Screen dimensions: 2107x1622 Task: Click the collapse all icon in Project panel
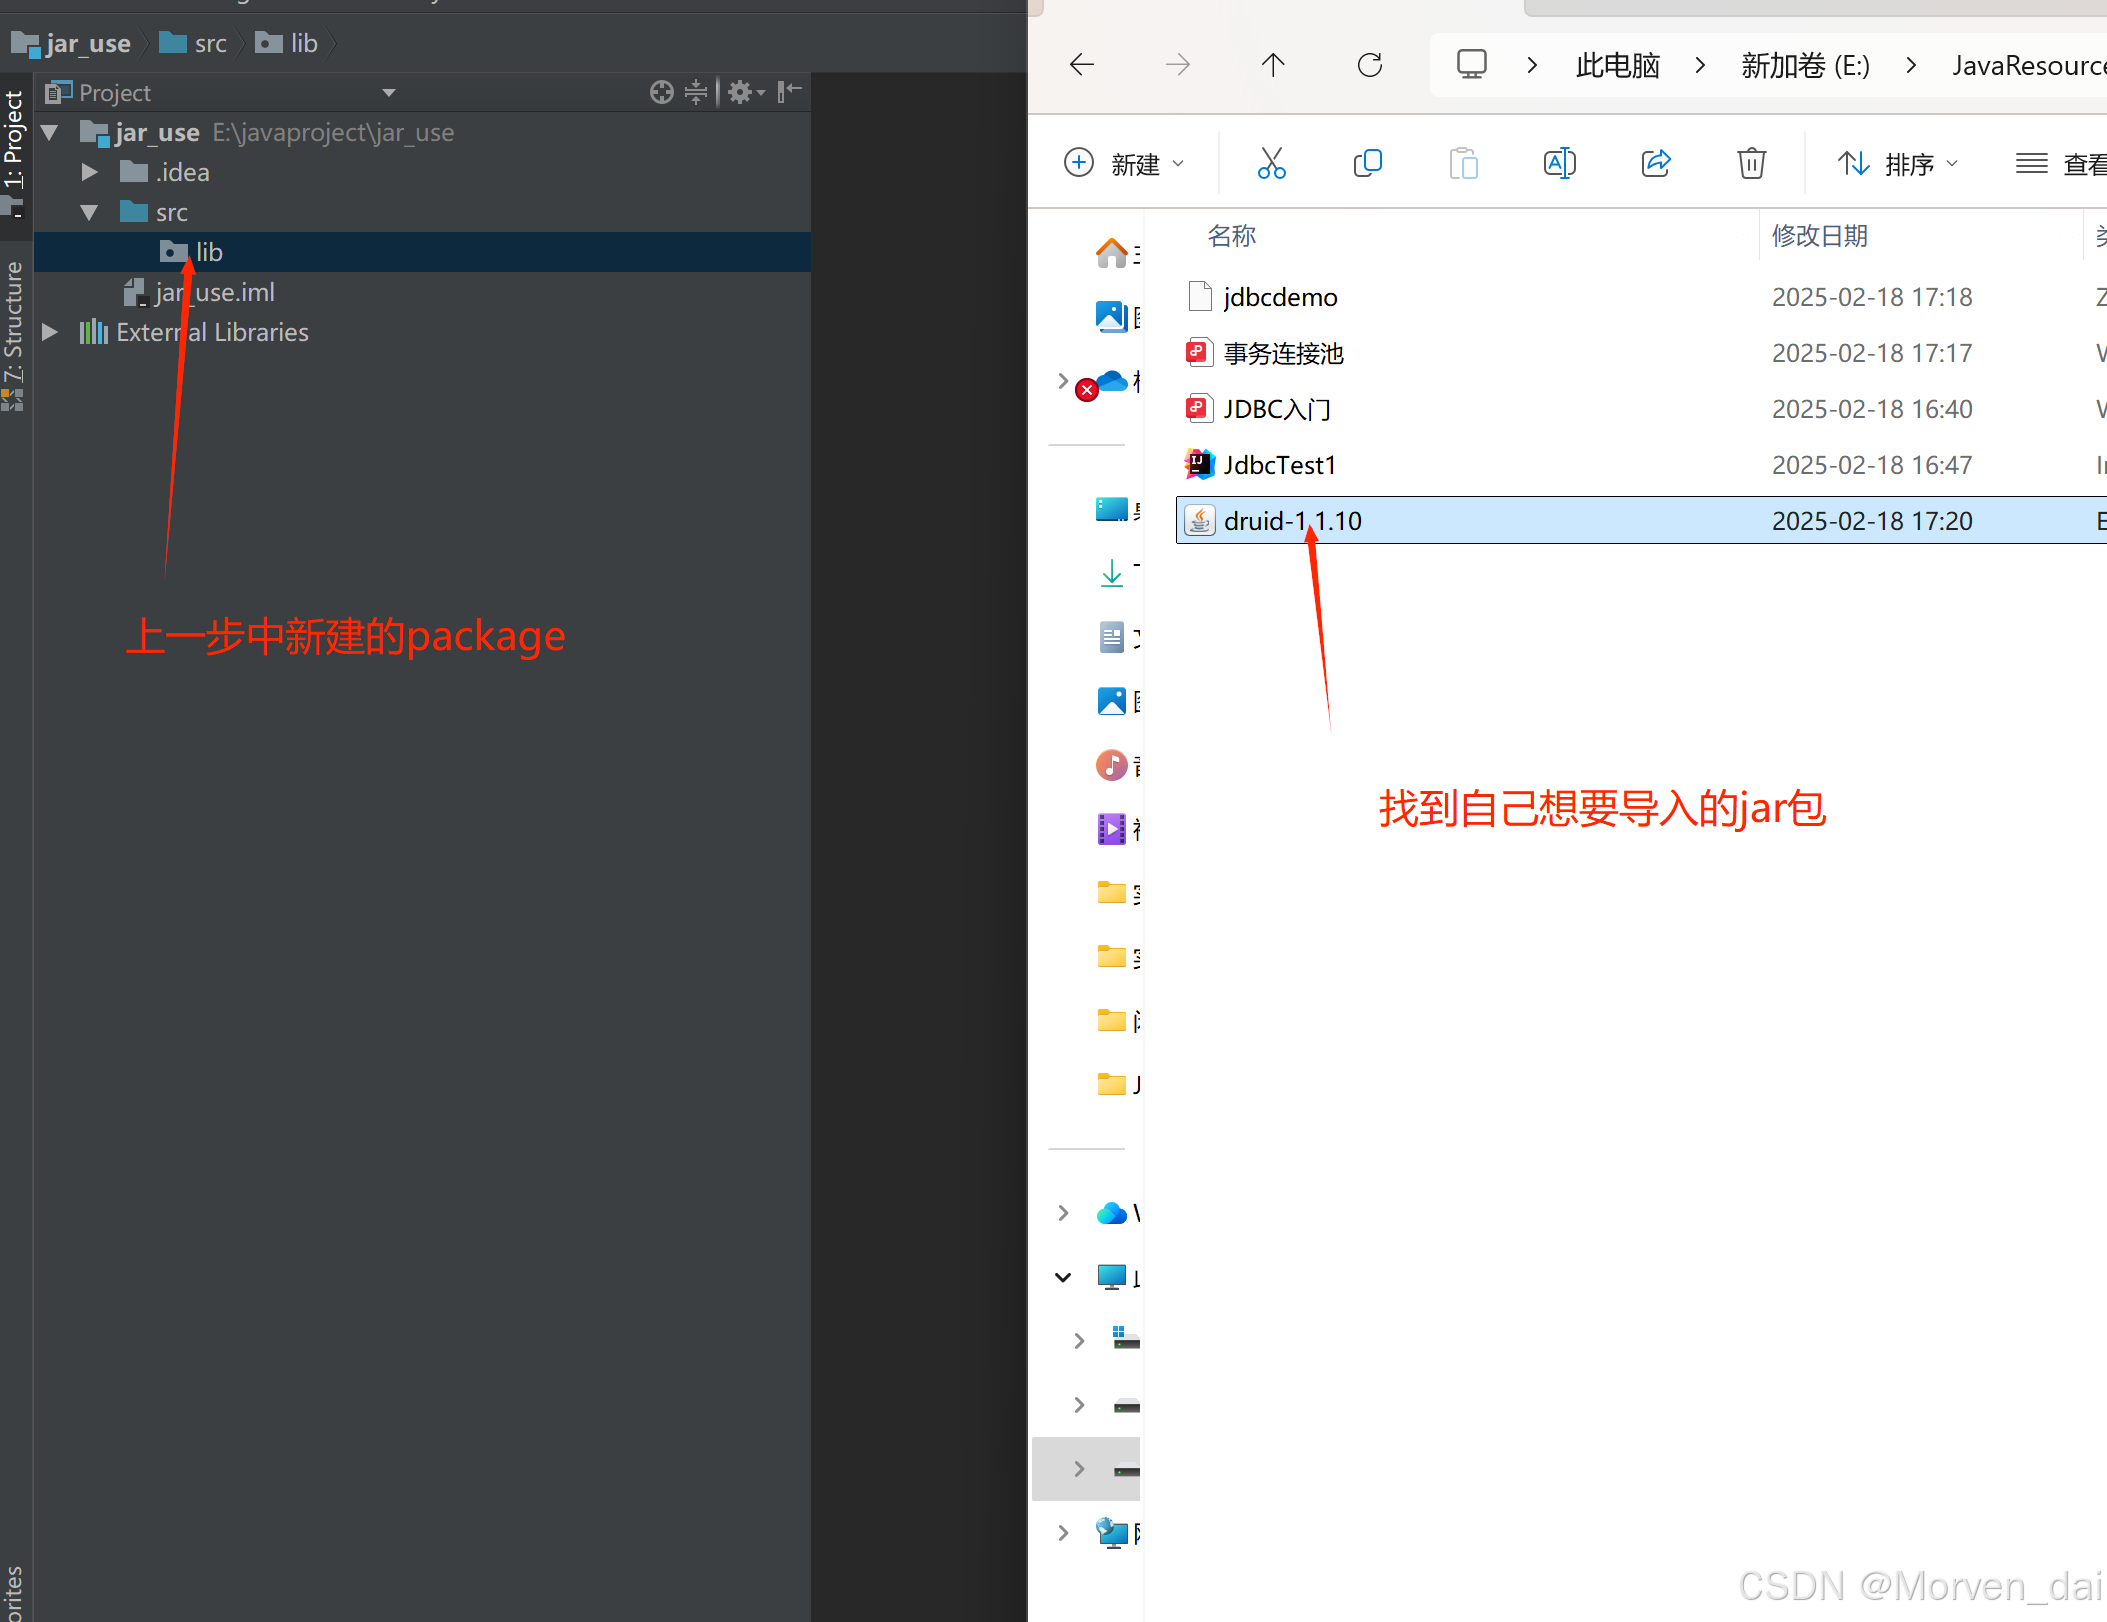point(696,92)
